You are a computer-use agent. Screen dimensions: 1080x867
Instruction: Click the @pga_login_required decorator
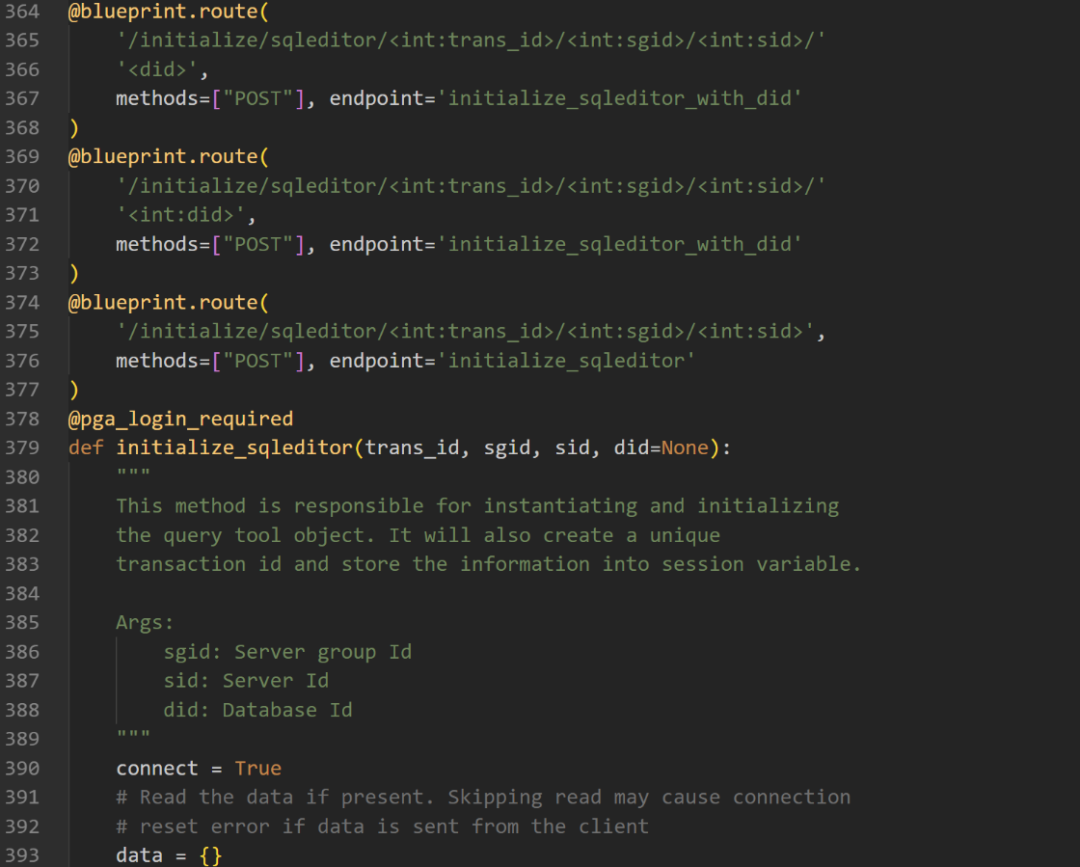180,419
